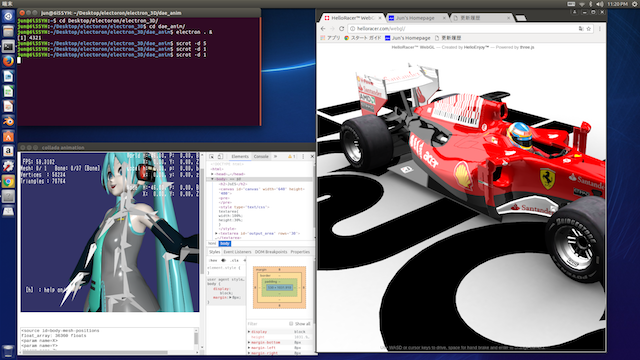The image size is (640, 360).
Task: Open the Files manager in the dock
Action: click(8, 31)
